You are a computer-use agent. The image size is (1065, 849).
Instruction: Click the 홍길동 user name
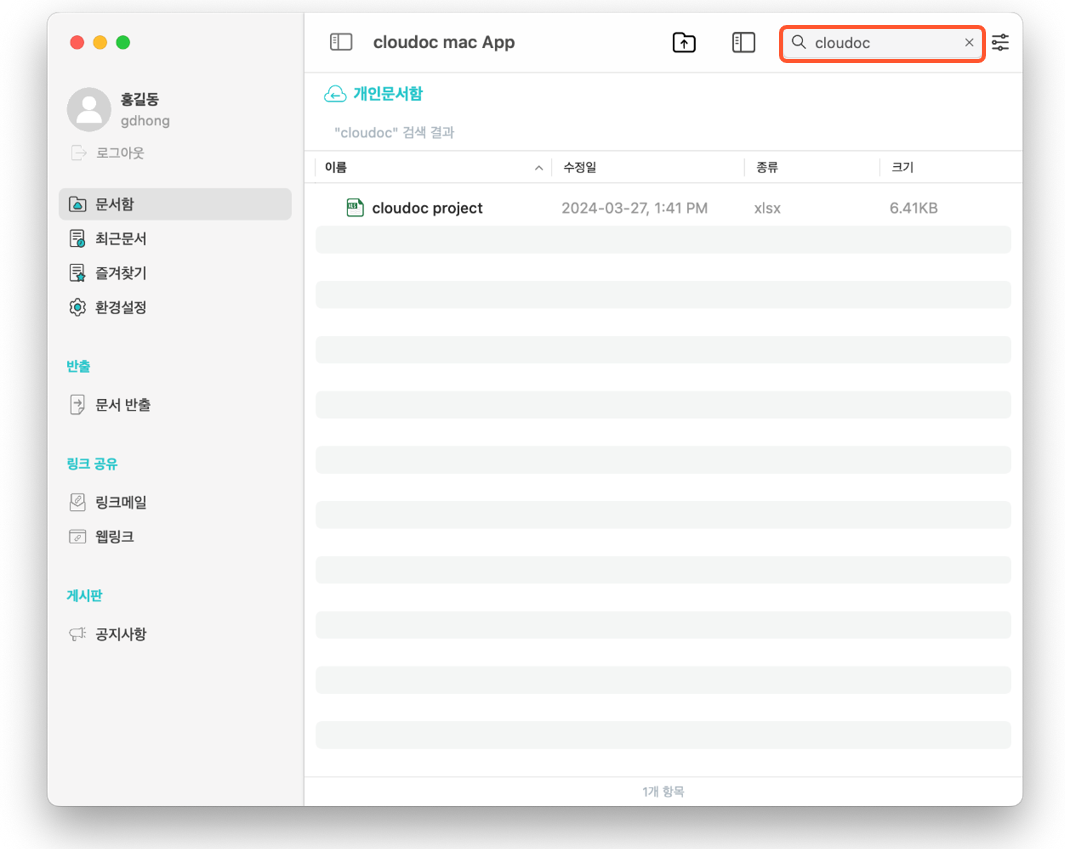pos(140,99)
